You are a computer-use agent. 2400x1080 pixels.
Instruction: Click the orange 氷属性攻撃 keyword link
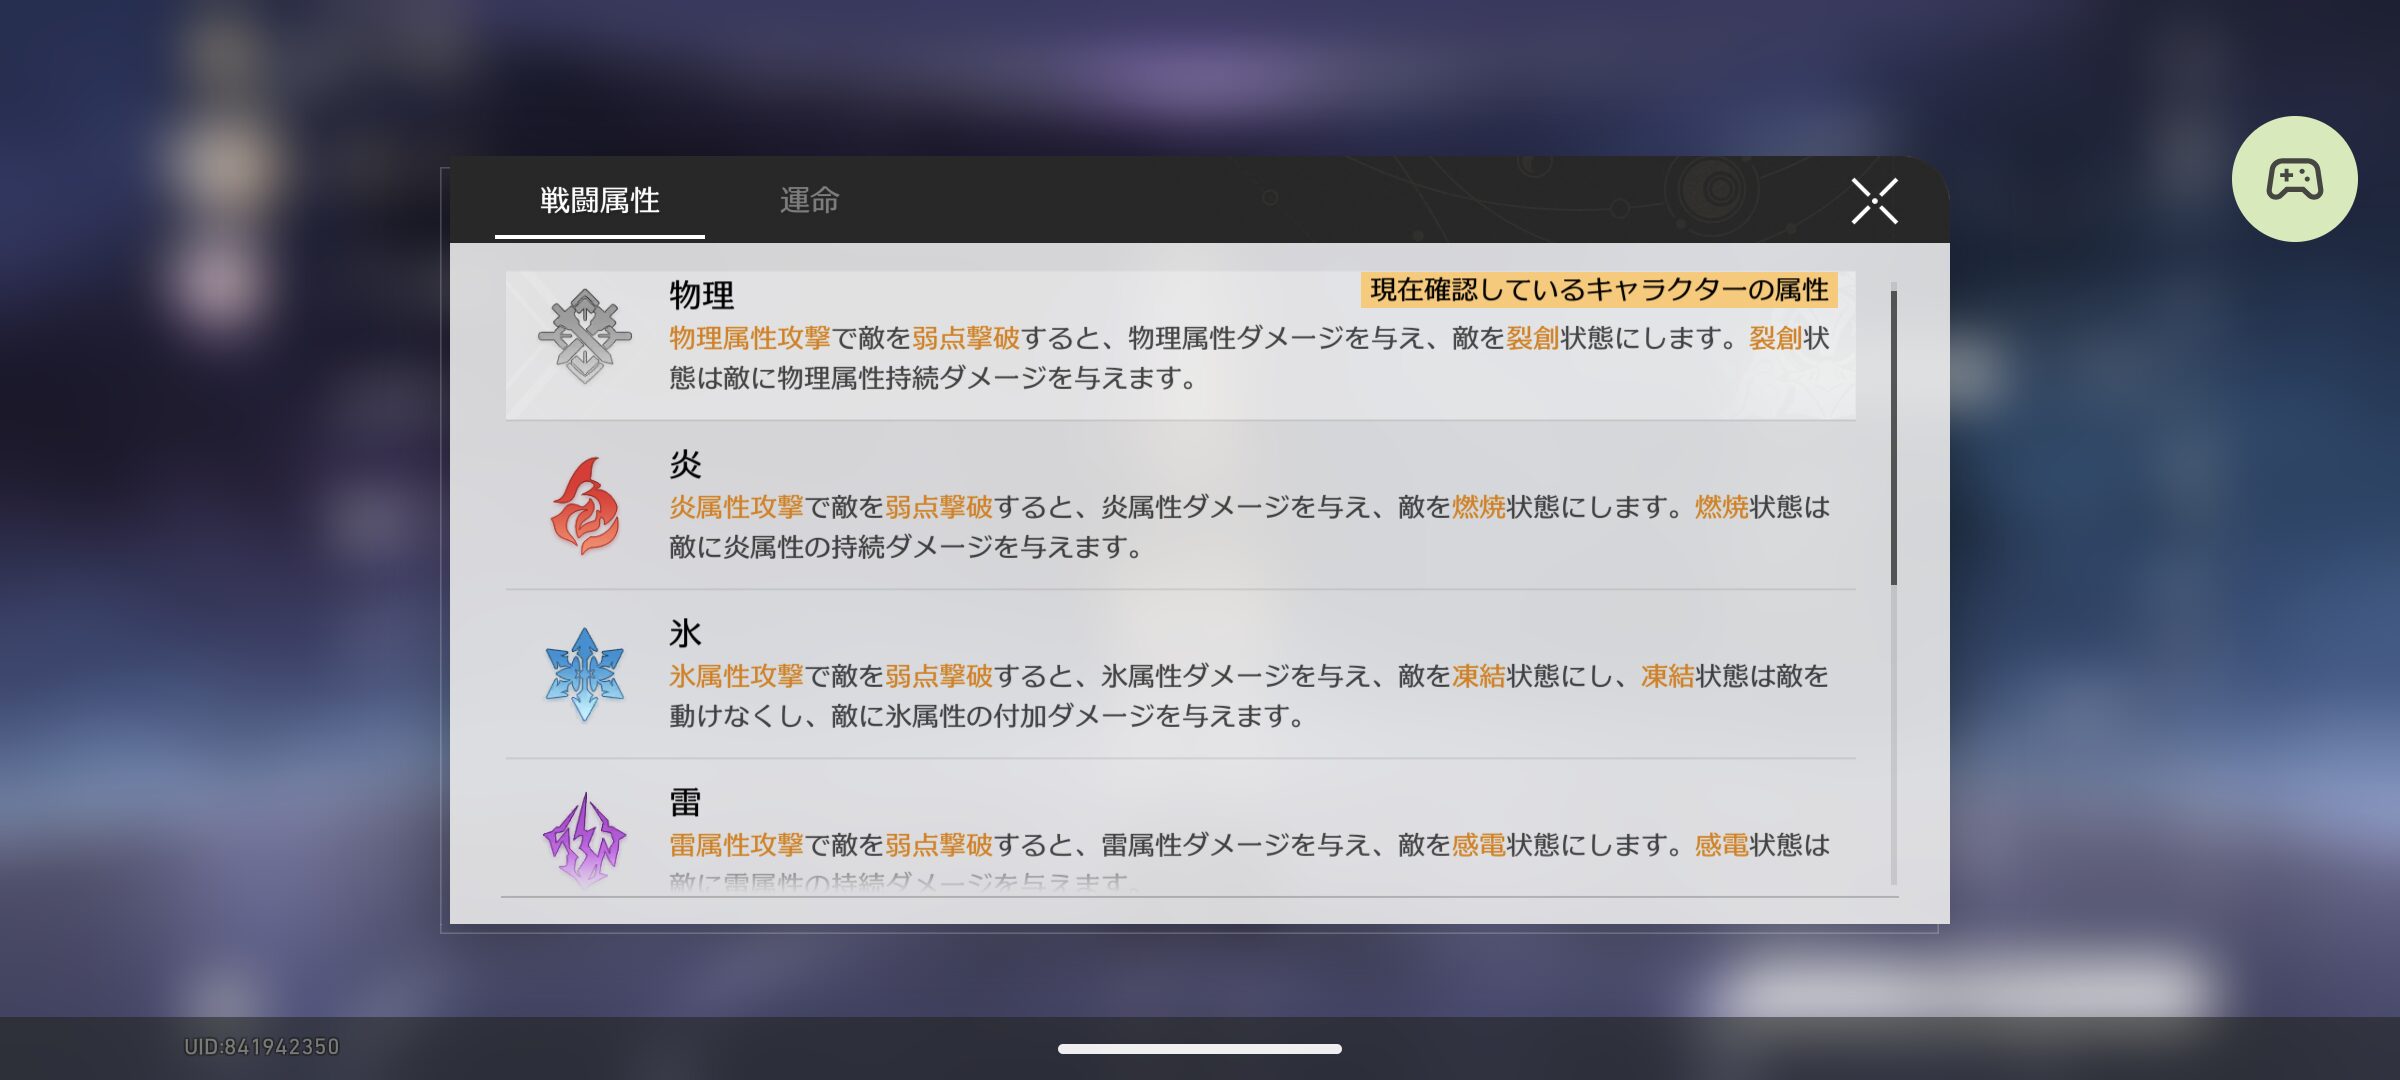736,676
